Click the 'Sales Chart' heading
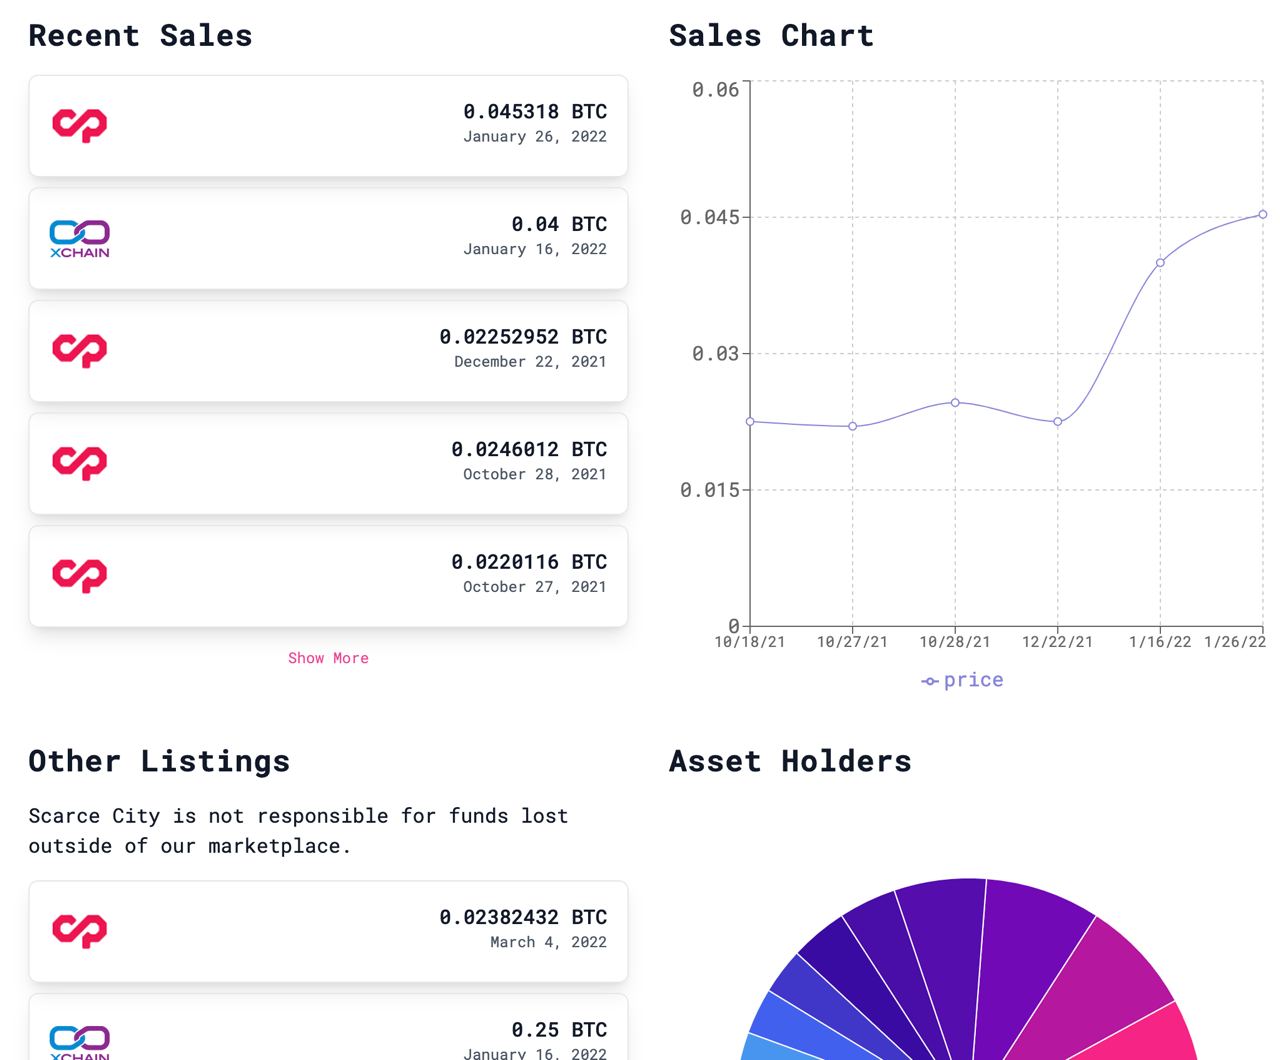The width and height of the screenshot is (1280, 1060). coord(771,36)
